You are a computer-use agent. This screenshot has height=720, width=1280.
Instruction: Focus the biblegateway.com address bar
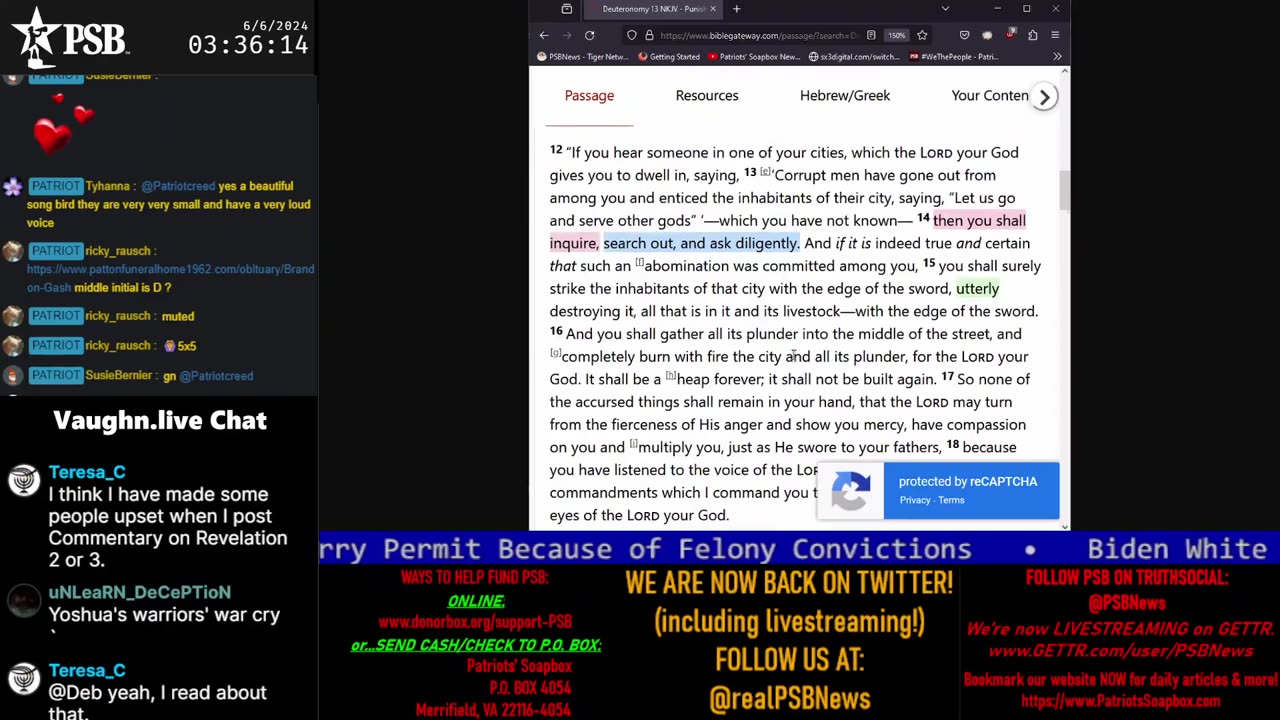[x=759, y=35]
